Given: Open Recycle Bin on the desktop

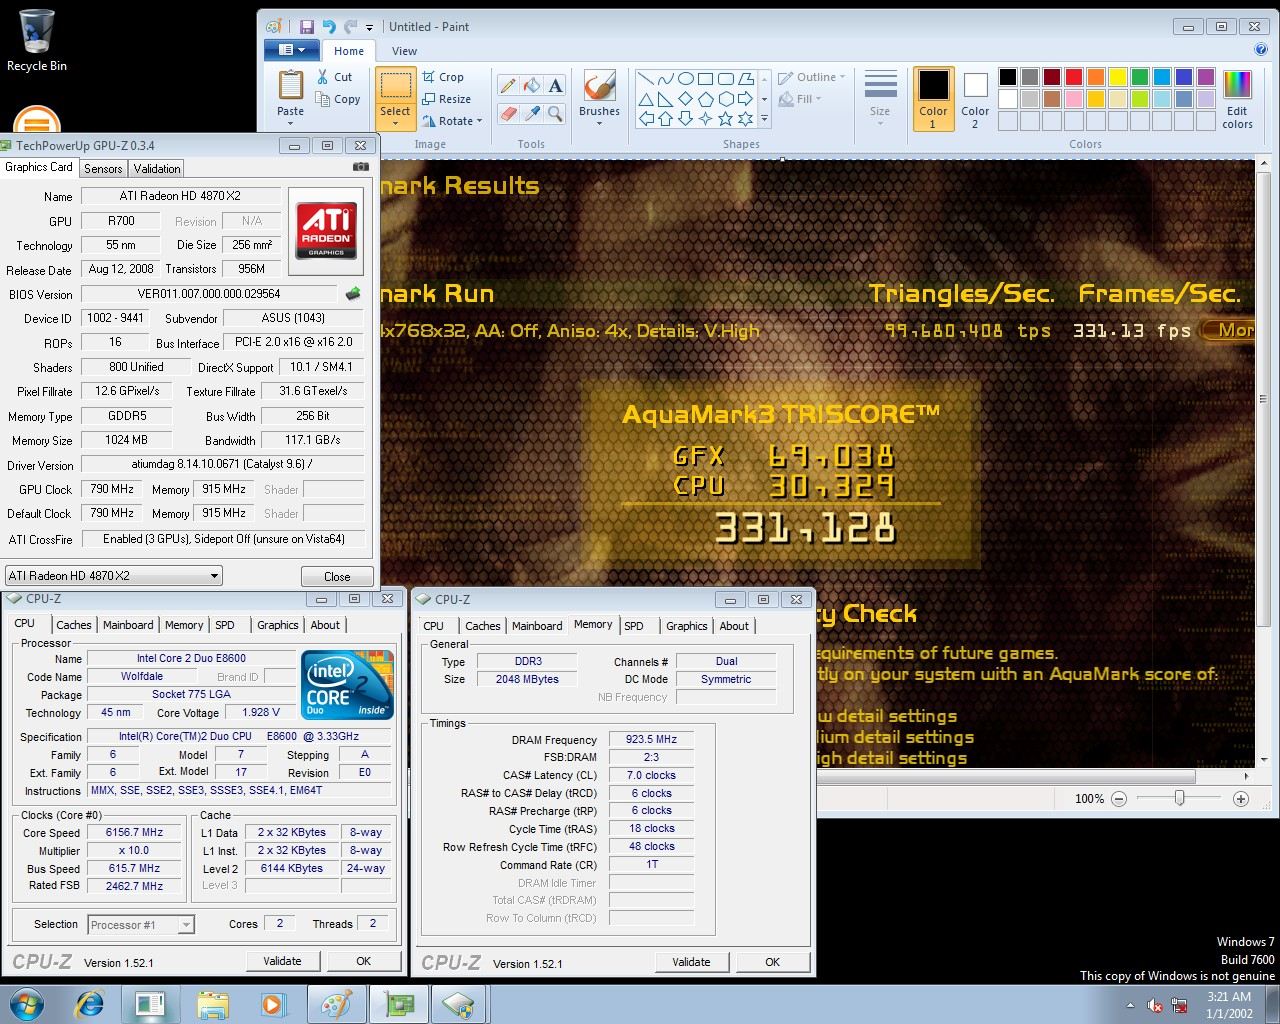Looking at the screenshot, I should click(x=37, y=40).
